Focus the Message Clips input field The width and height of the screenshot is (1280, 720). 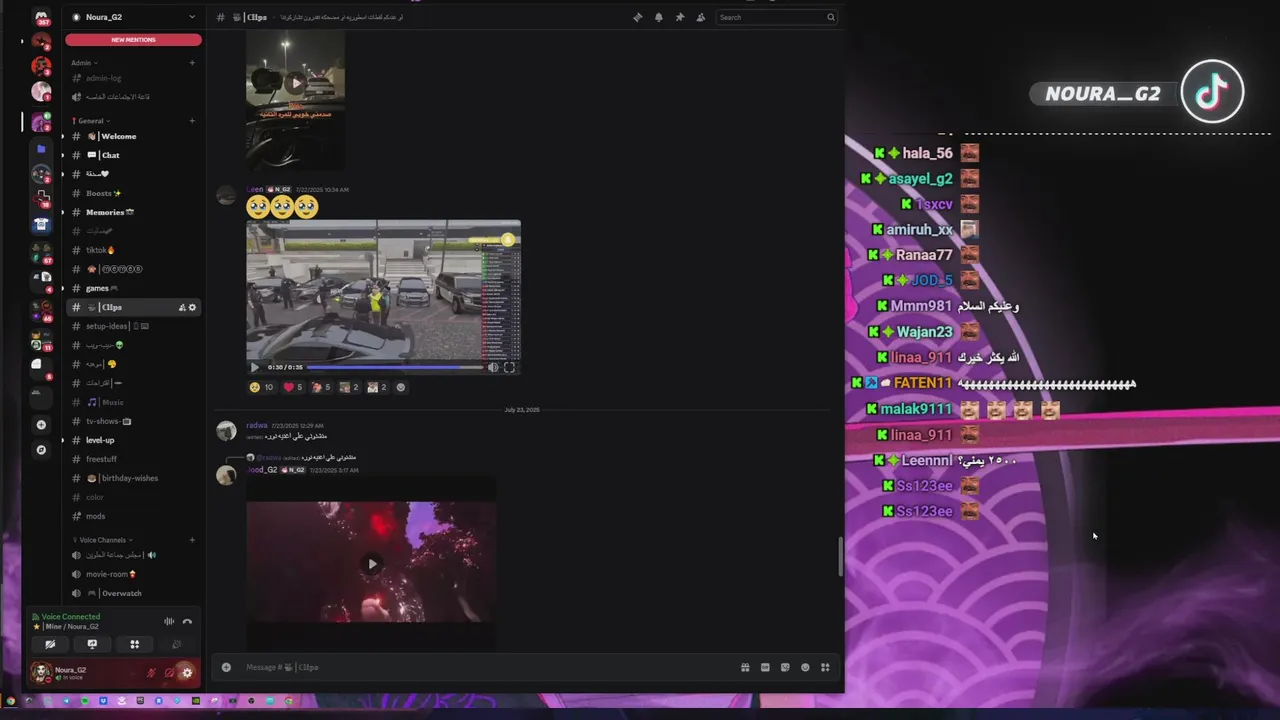485,667
